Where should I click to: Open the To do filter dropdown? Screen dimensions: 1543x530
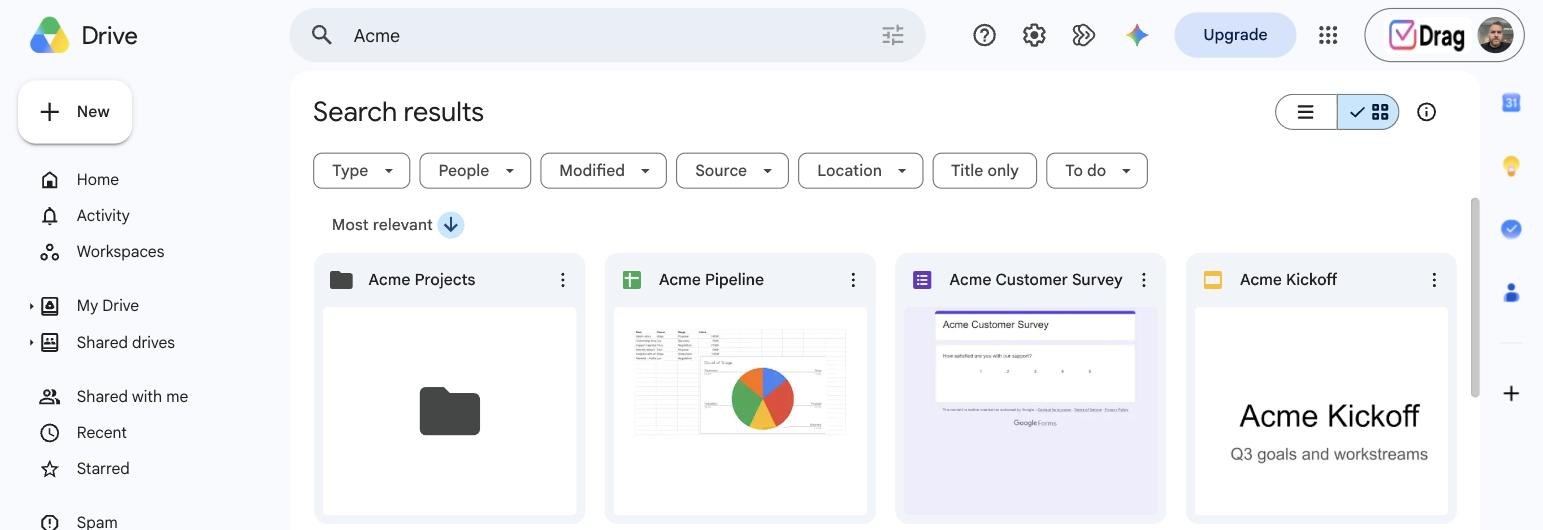(1097, 170)
